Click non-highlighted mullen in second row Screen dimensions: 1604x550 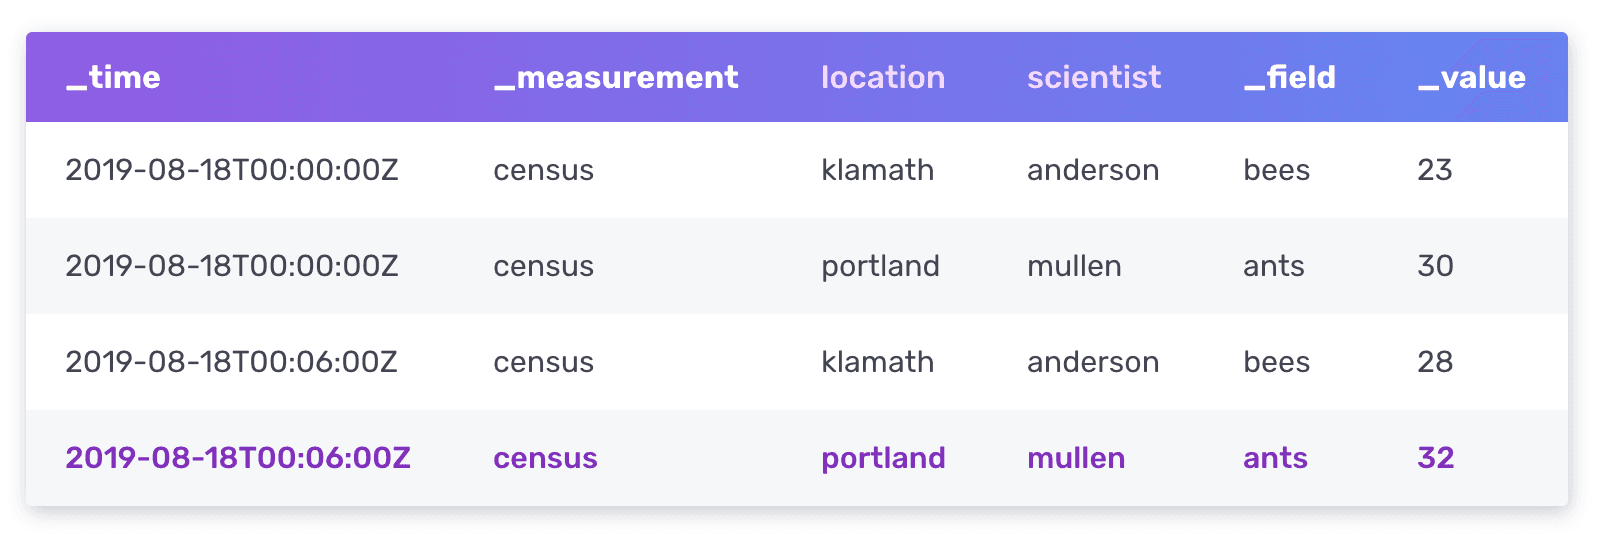1074,266
